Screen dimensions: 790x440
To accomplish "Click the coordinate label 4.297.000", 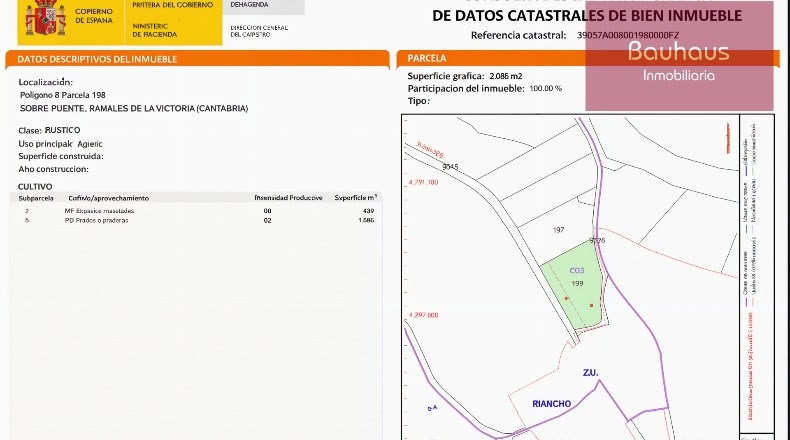I will coord(423,315).
